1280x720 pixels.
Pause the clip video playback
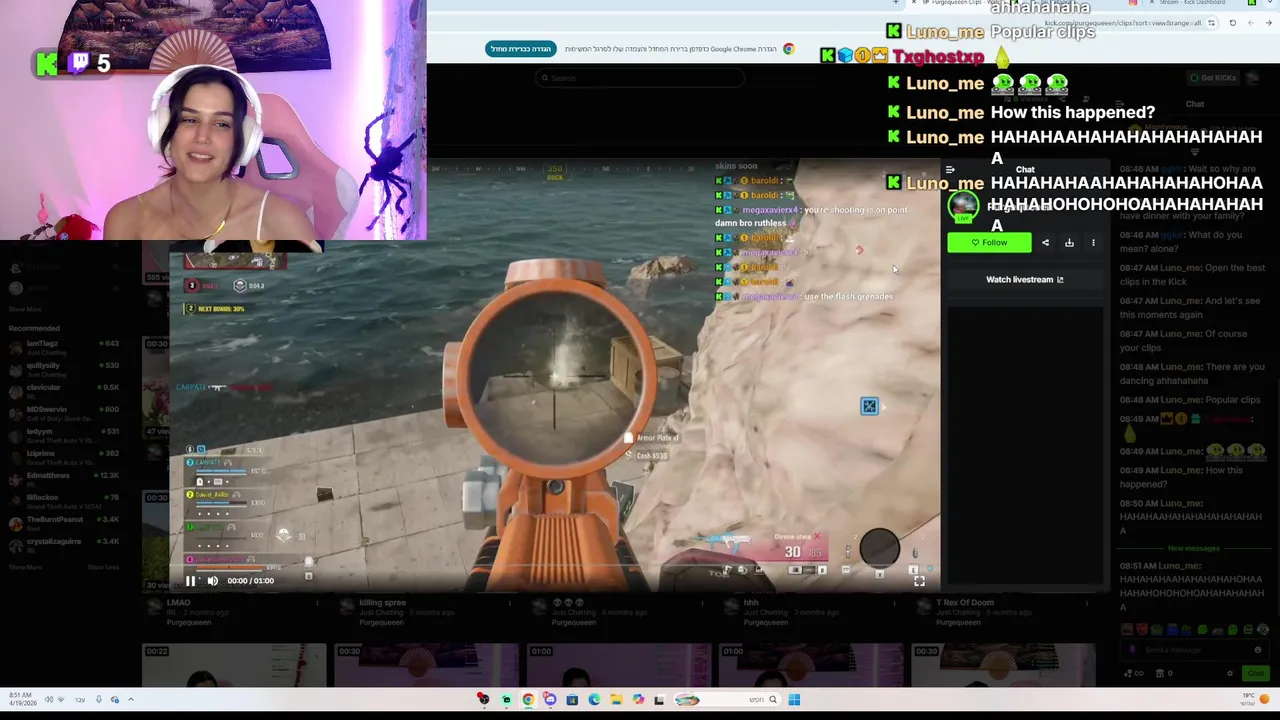[190, 580]
